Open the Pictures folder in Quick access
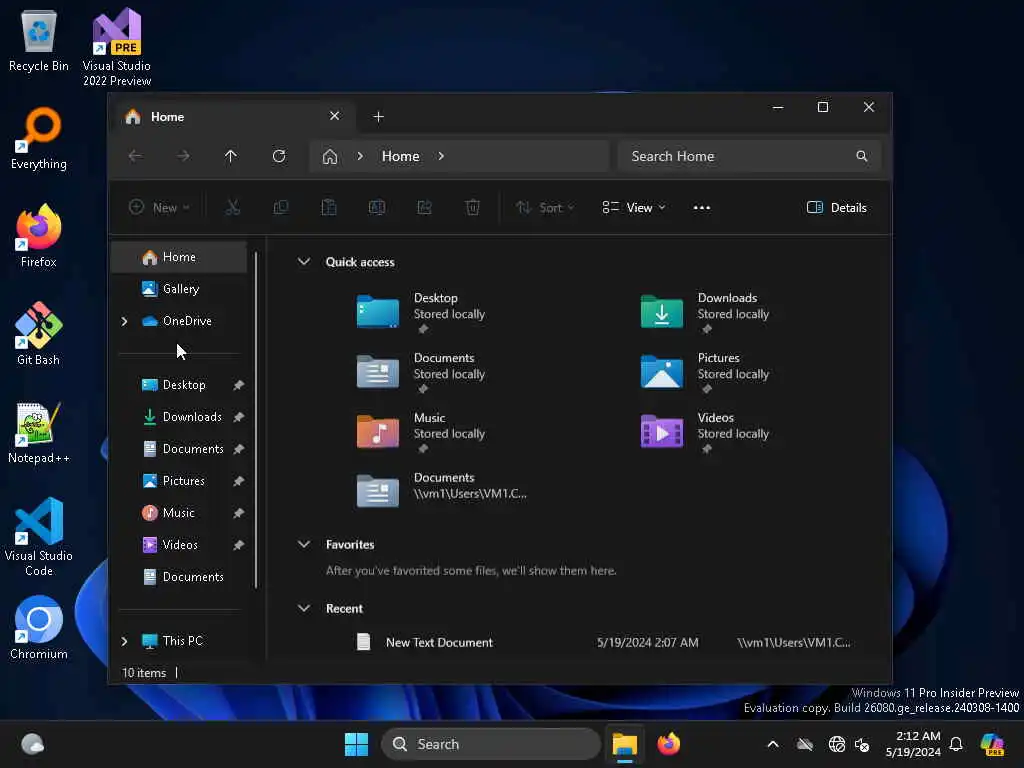The height and width of the screenshot is (768, 1024). point(705,373)
